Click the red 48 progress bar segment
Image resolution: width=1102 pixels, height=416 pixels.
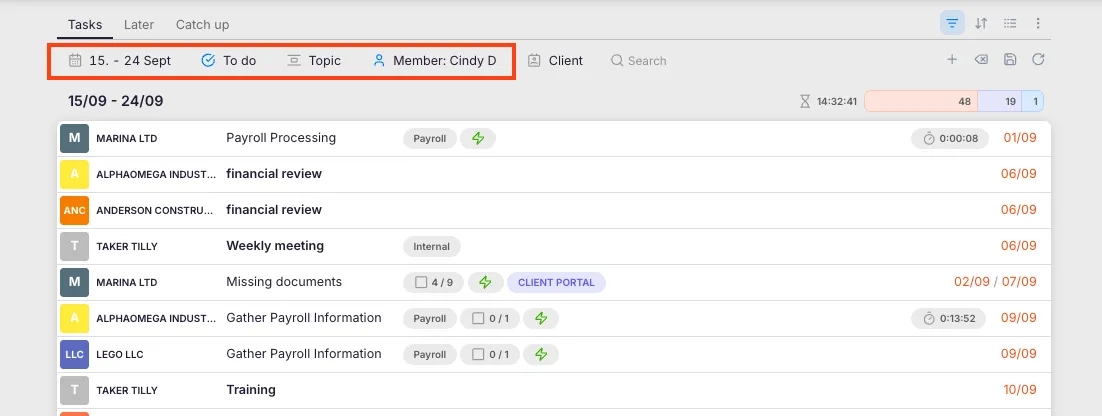920,101
